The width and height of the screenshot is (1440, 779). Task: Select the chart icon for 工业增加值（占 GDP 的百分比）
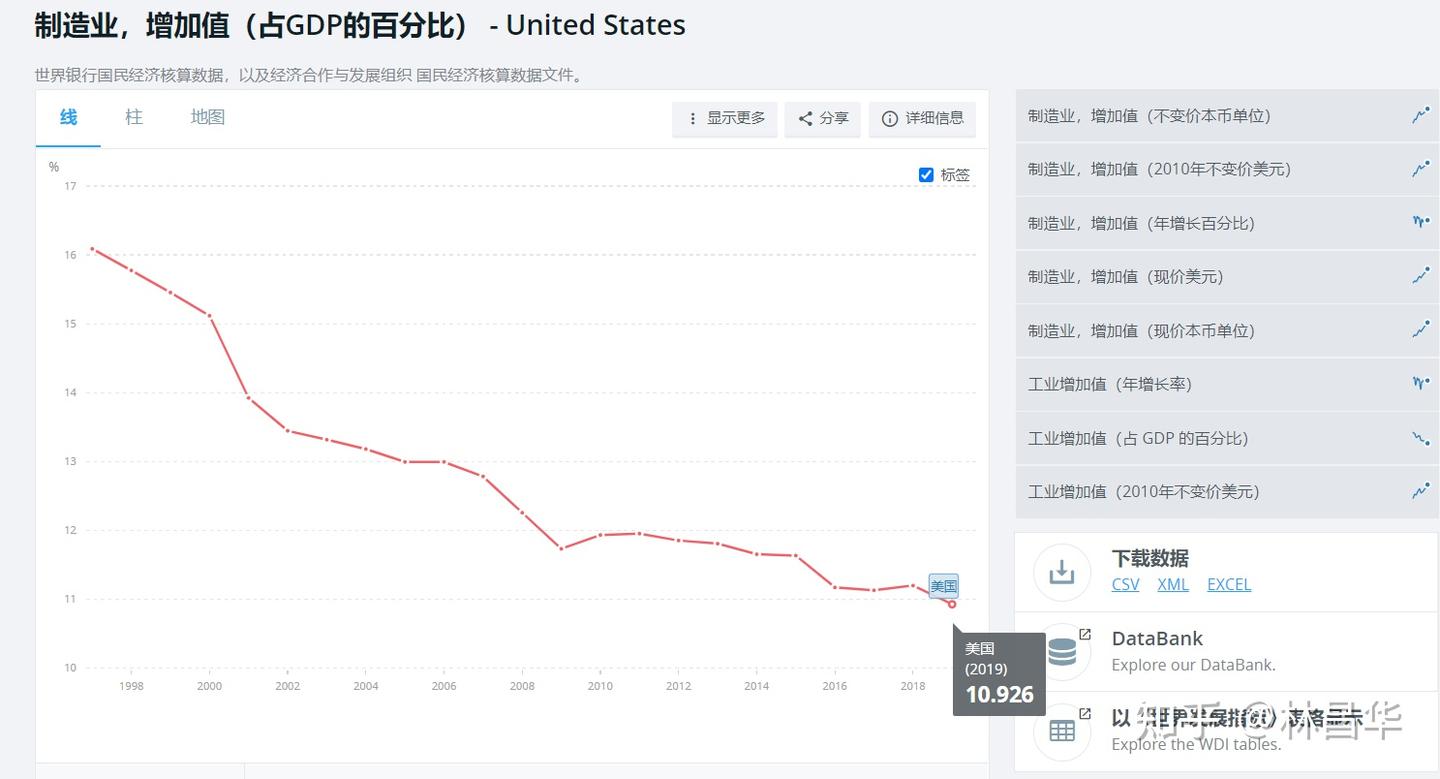pyautogui.click(x=1421, y=437)
